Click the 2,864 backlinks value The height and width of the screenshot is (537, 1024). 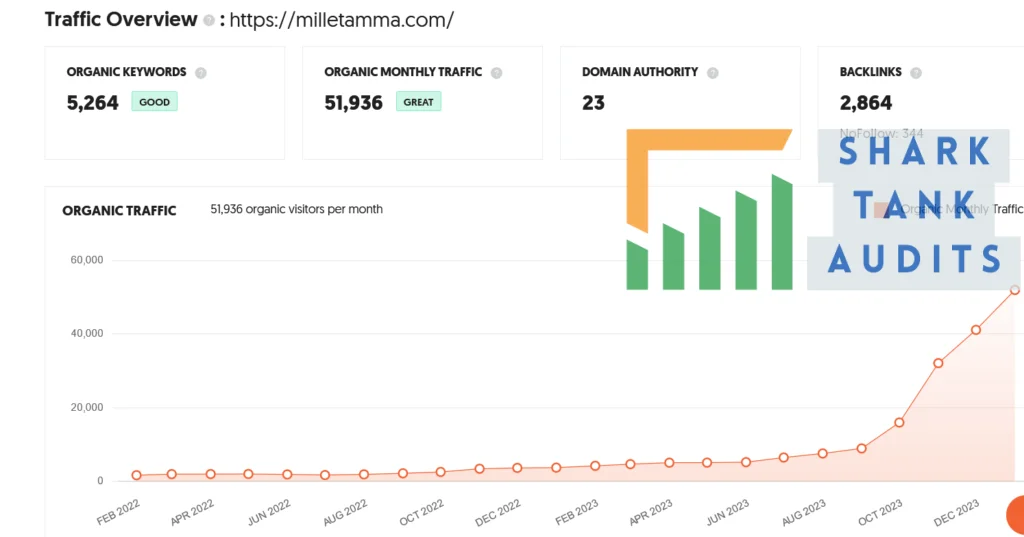pyautogui.click(x=866, y=103)
